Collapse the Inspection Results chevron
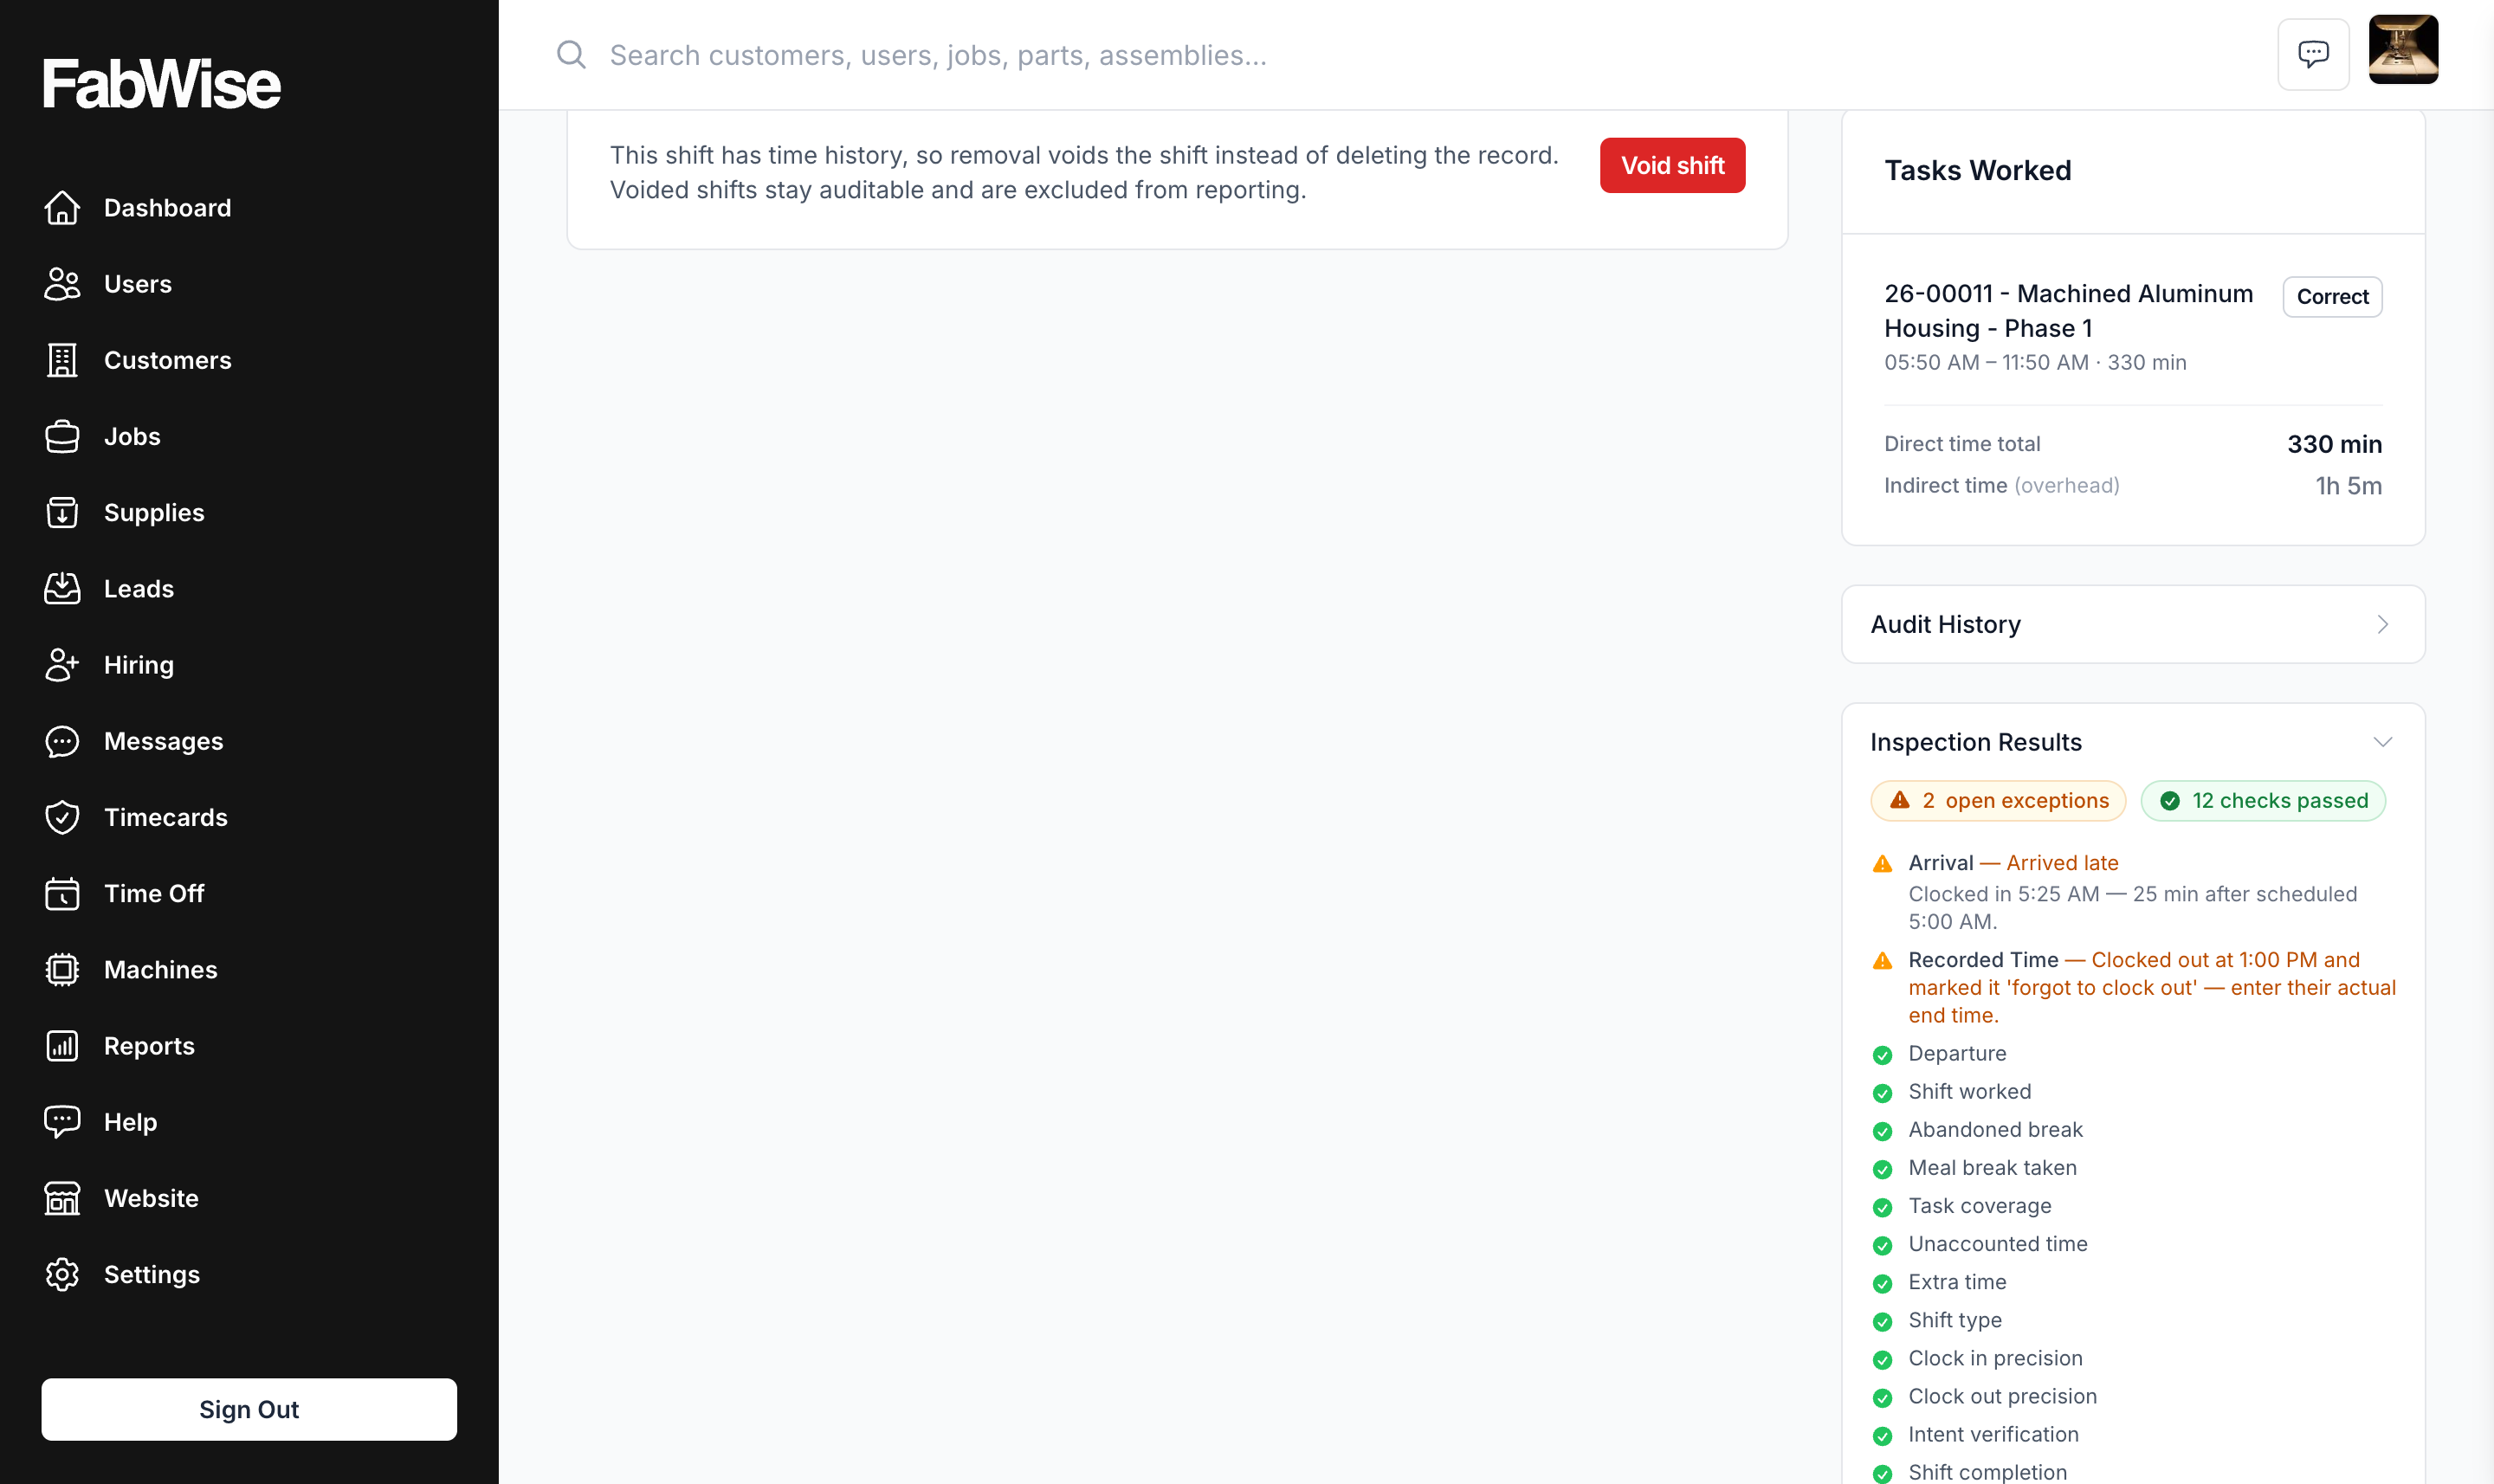 click(x=2383, y=742)
